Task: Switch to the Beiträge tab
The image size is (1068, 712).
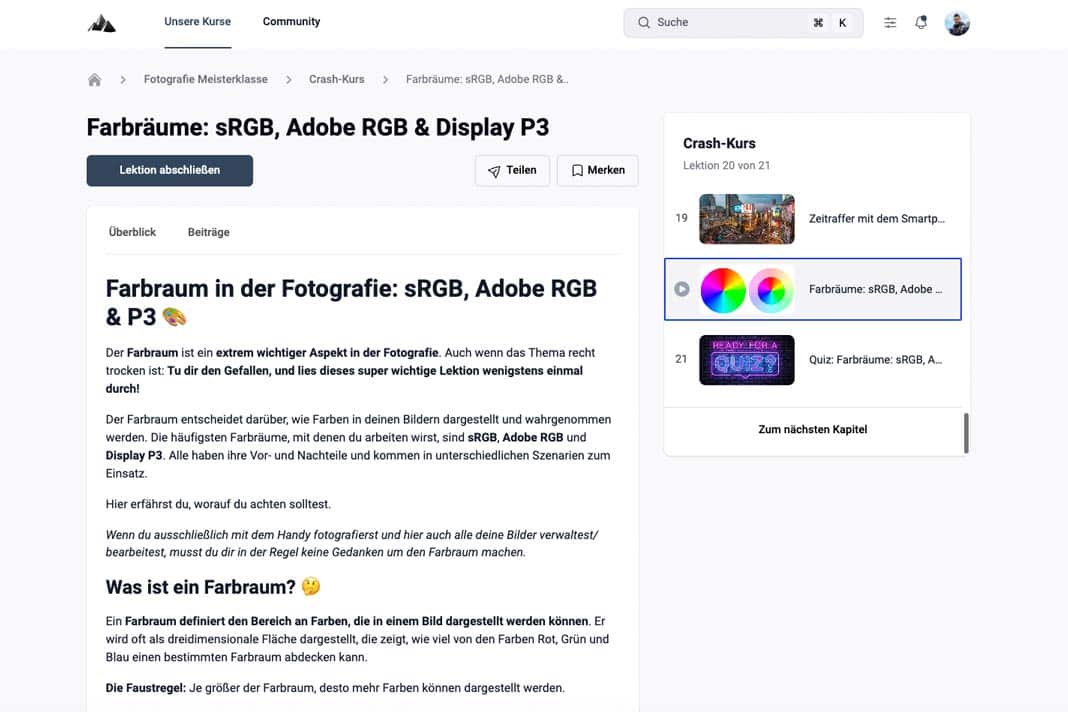Action: tap(208, 231)
